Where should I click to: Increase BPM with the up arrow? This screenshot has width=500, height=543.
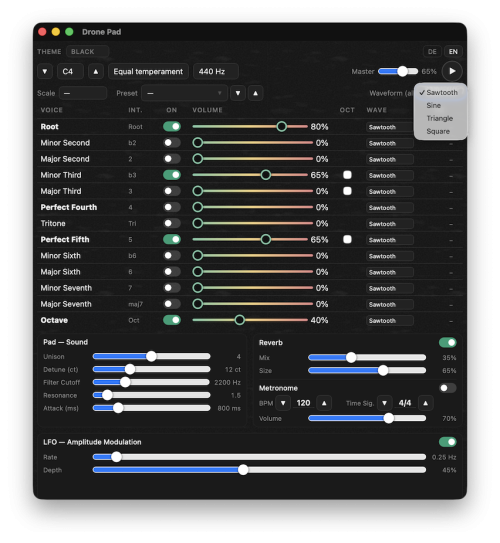click(x=324, y=403)
